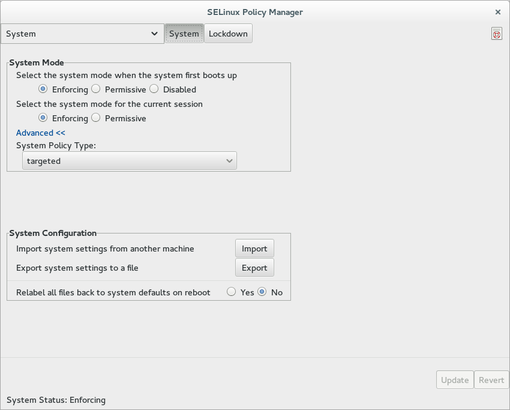Screen dimensions: 510x410
Task: Open the help icon at top right
Action: pyautogui.click(x=496, y=34)
